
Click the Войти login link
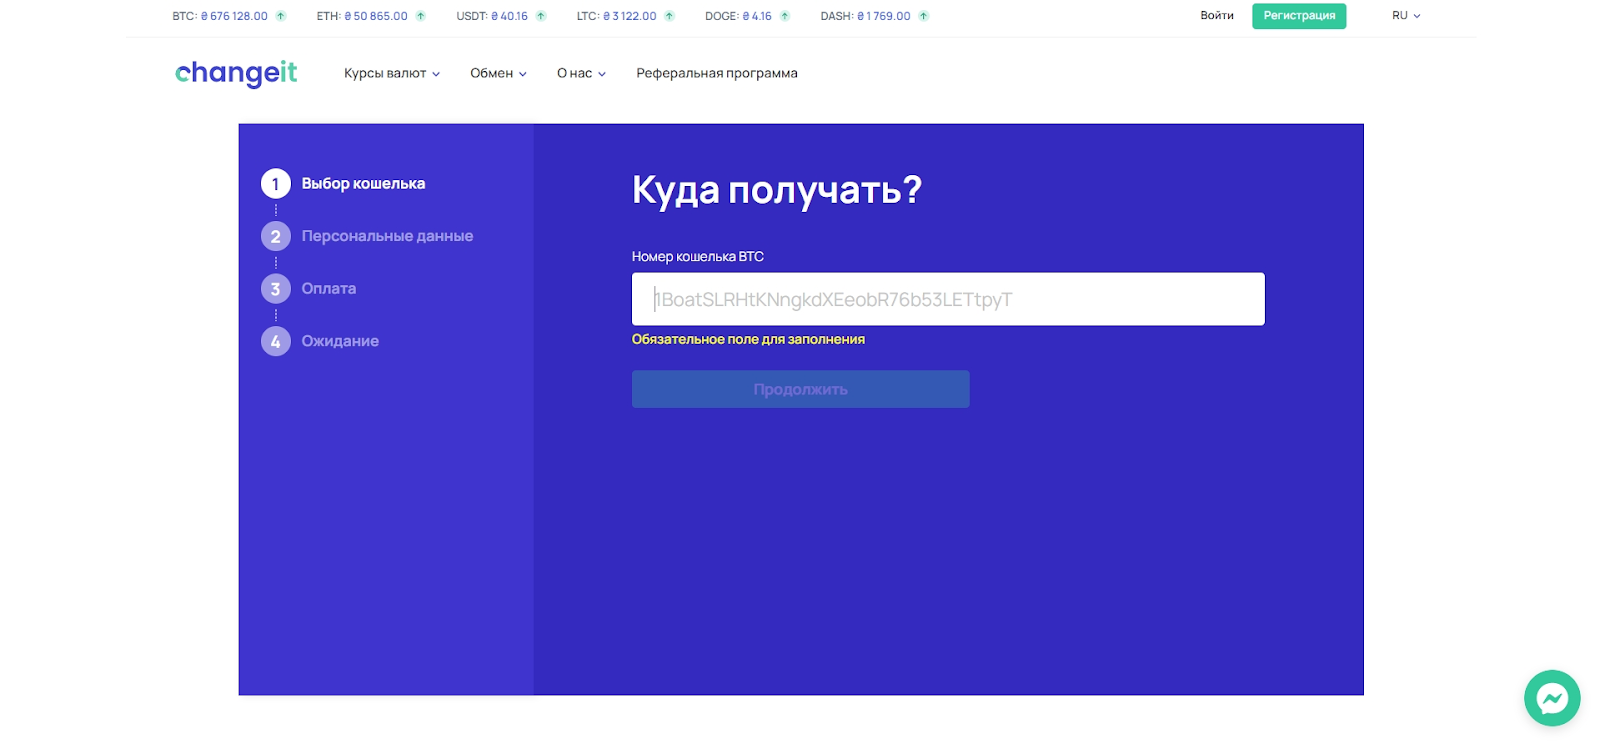tap(1217, 16)
